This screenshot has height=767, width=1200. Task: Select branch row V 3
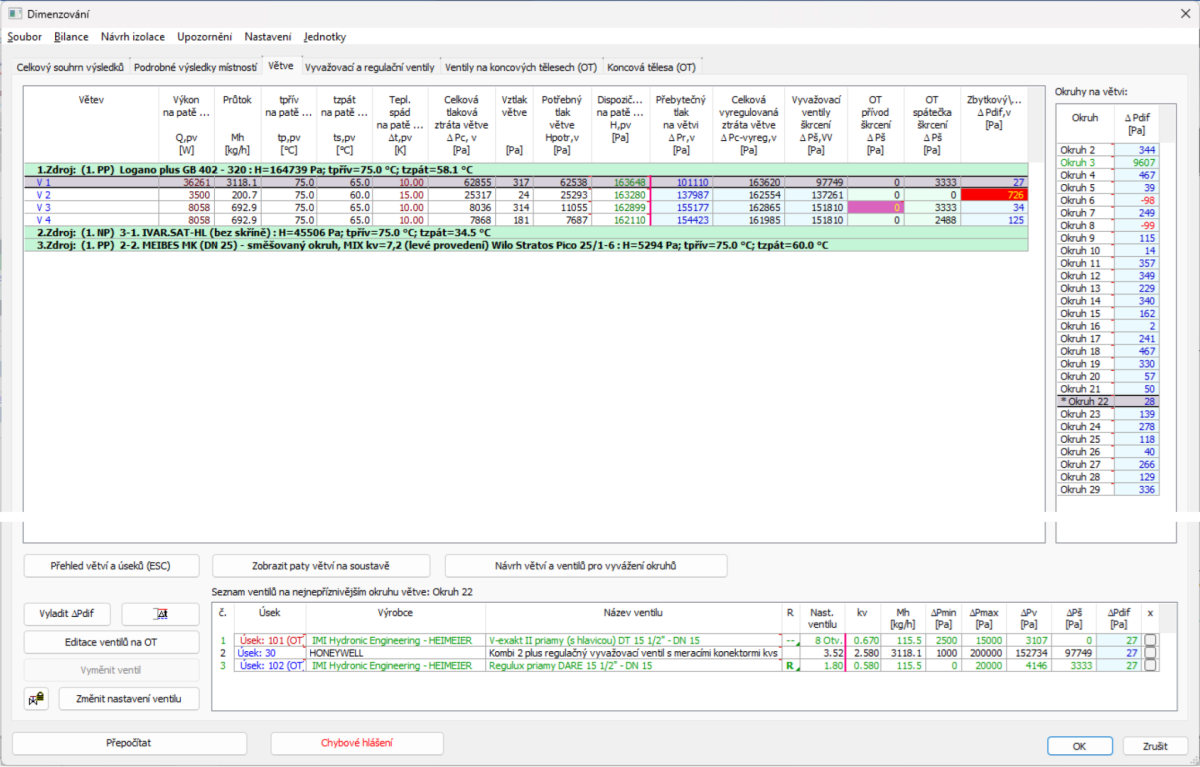click(525, 207)
